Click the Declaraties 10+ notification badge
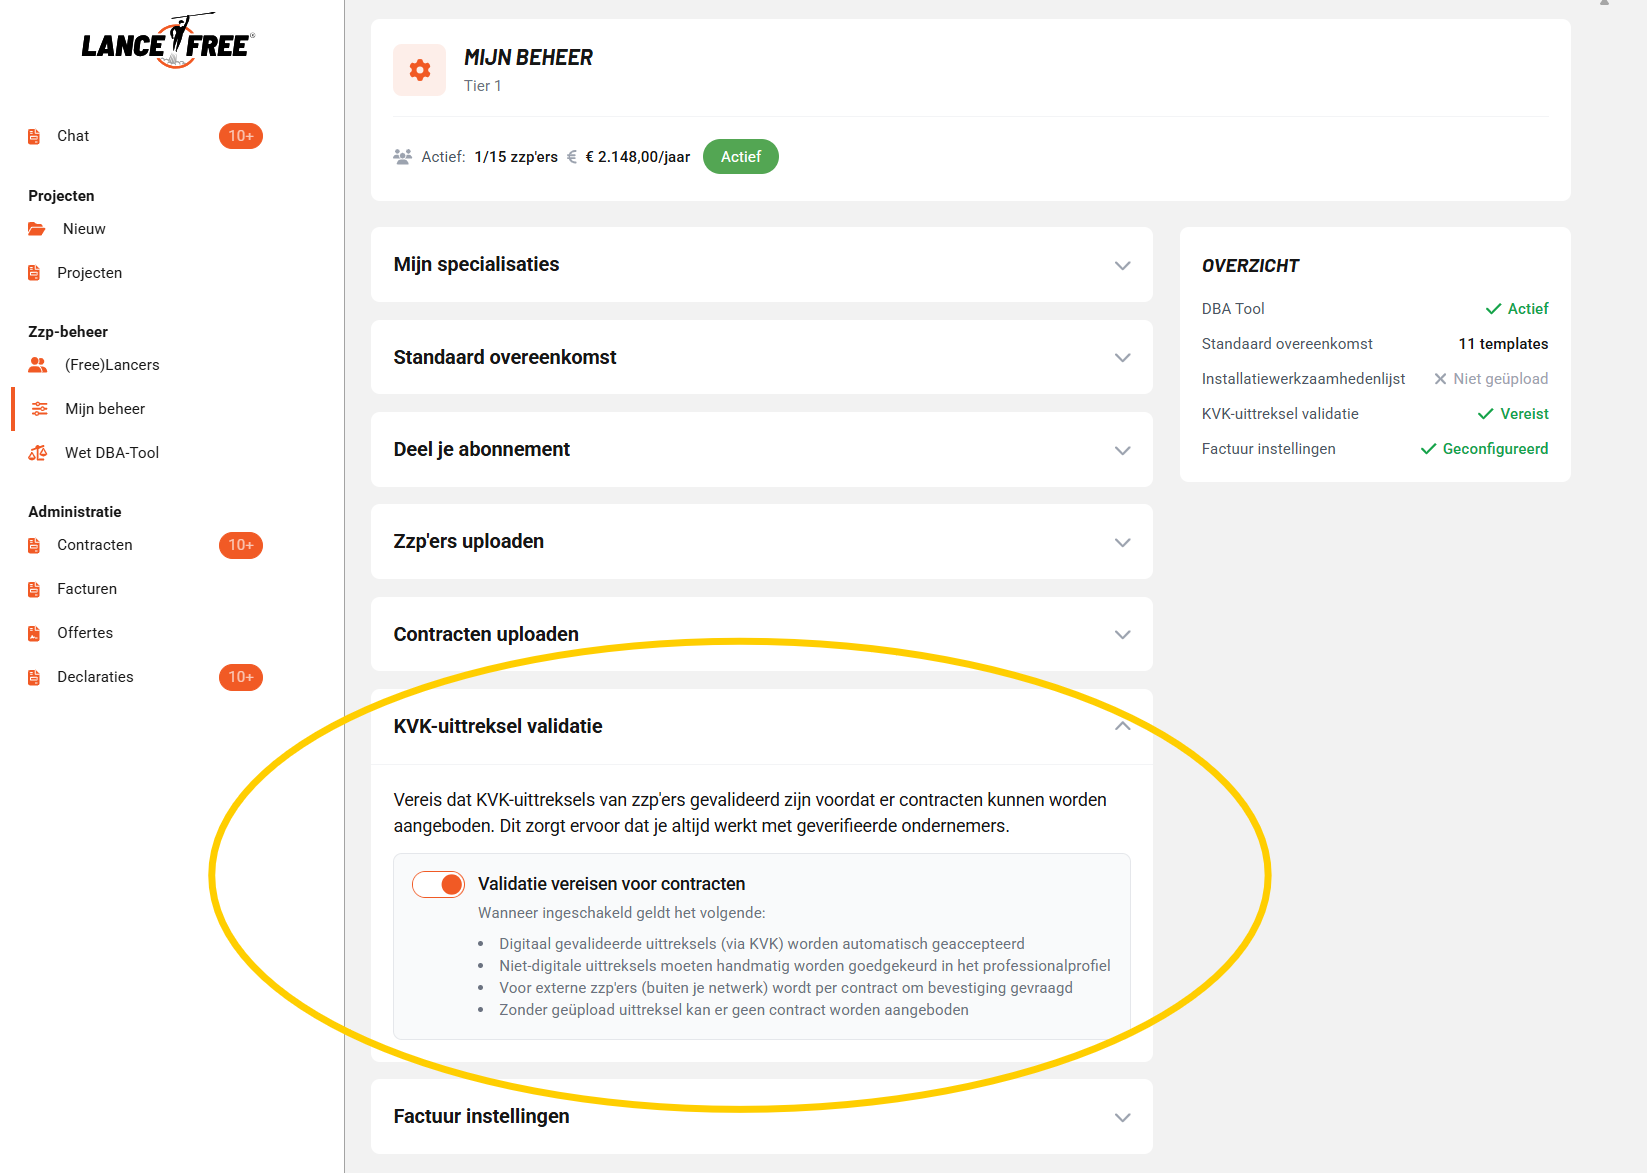Image resolution: width=1647 pixels, height=1173 pixels. (241, 677)
